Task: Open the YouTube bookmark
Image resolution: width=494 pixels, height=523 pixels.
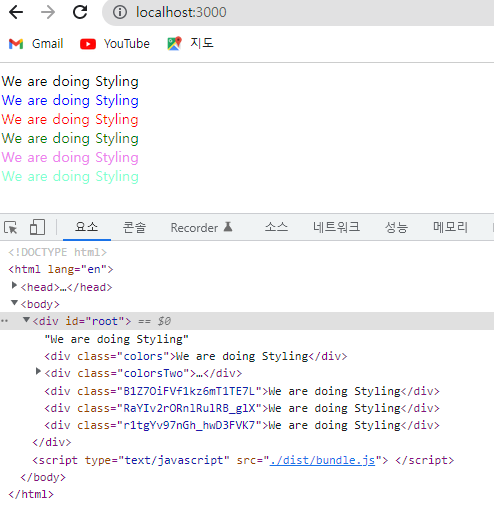Action: pos(115,44)
